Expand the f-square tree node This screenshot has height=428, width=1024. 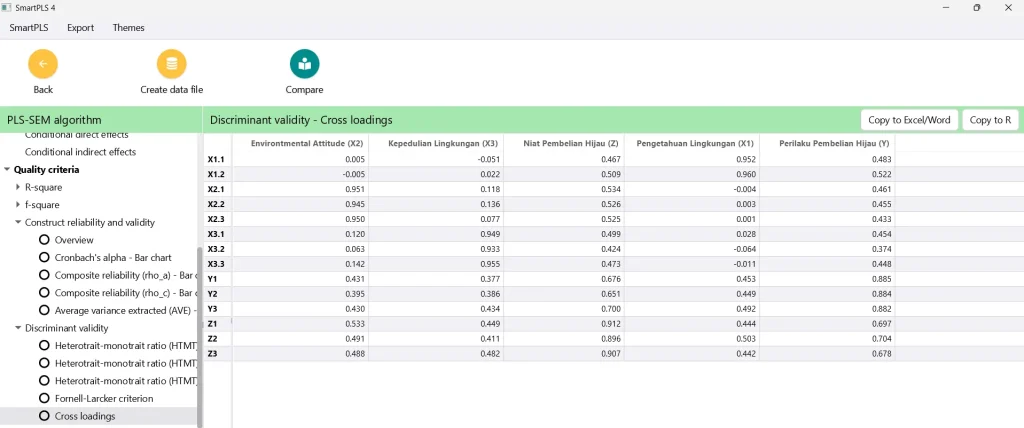18,205
